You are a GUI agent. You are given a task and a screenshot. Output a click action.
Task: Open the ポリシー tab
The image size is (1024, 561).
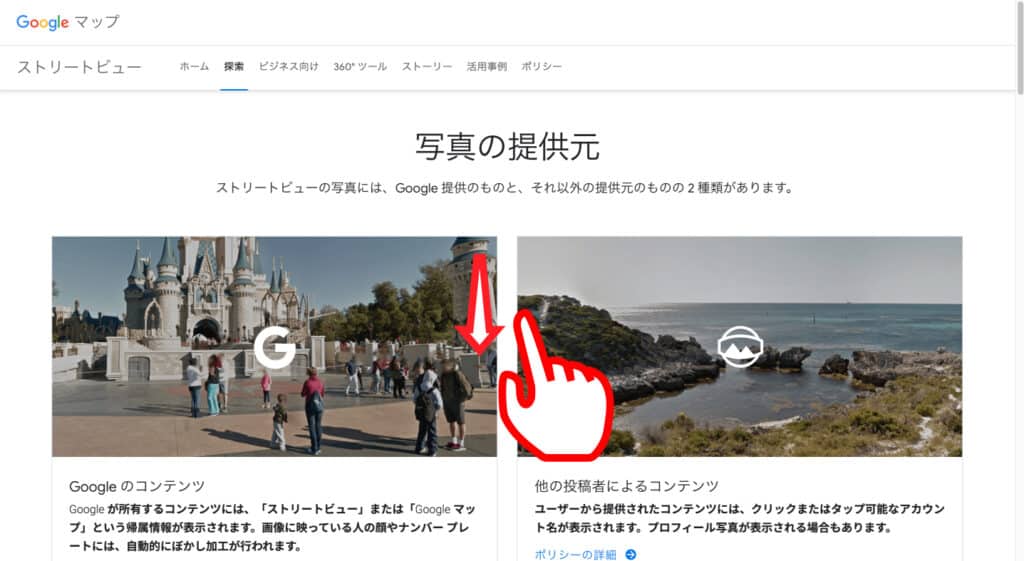541,67
